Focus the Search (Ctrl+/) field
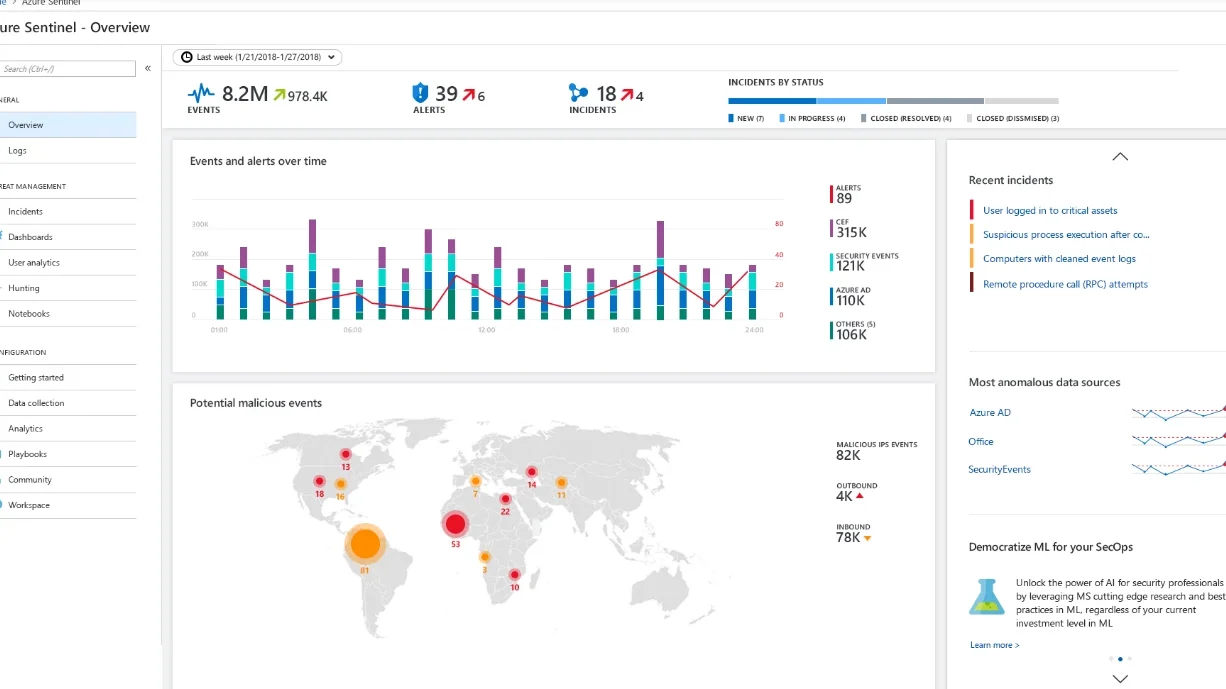1226x689 pixels. pyautogui.click(x=68, y=69)
